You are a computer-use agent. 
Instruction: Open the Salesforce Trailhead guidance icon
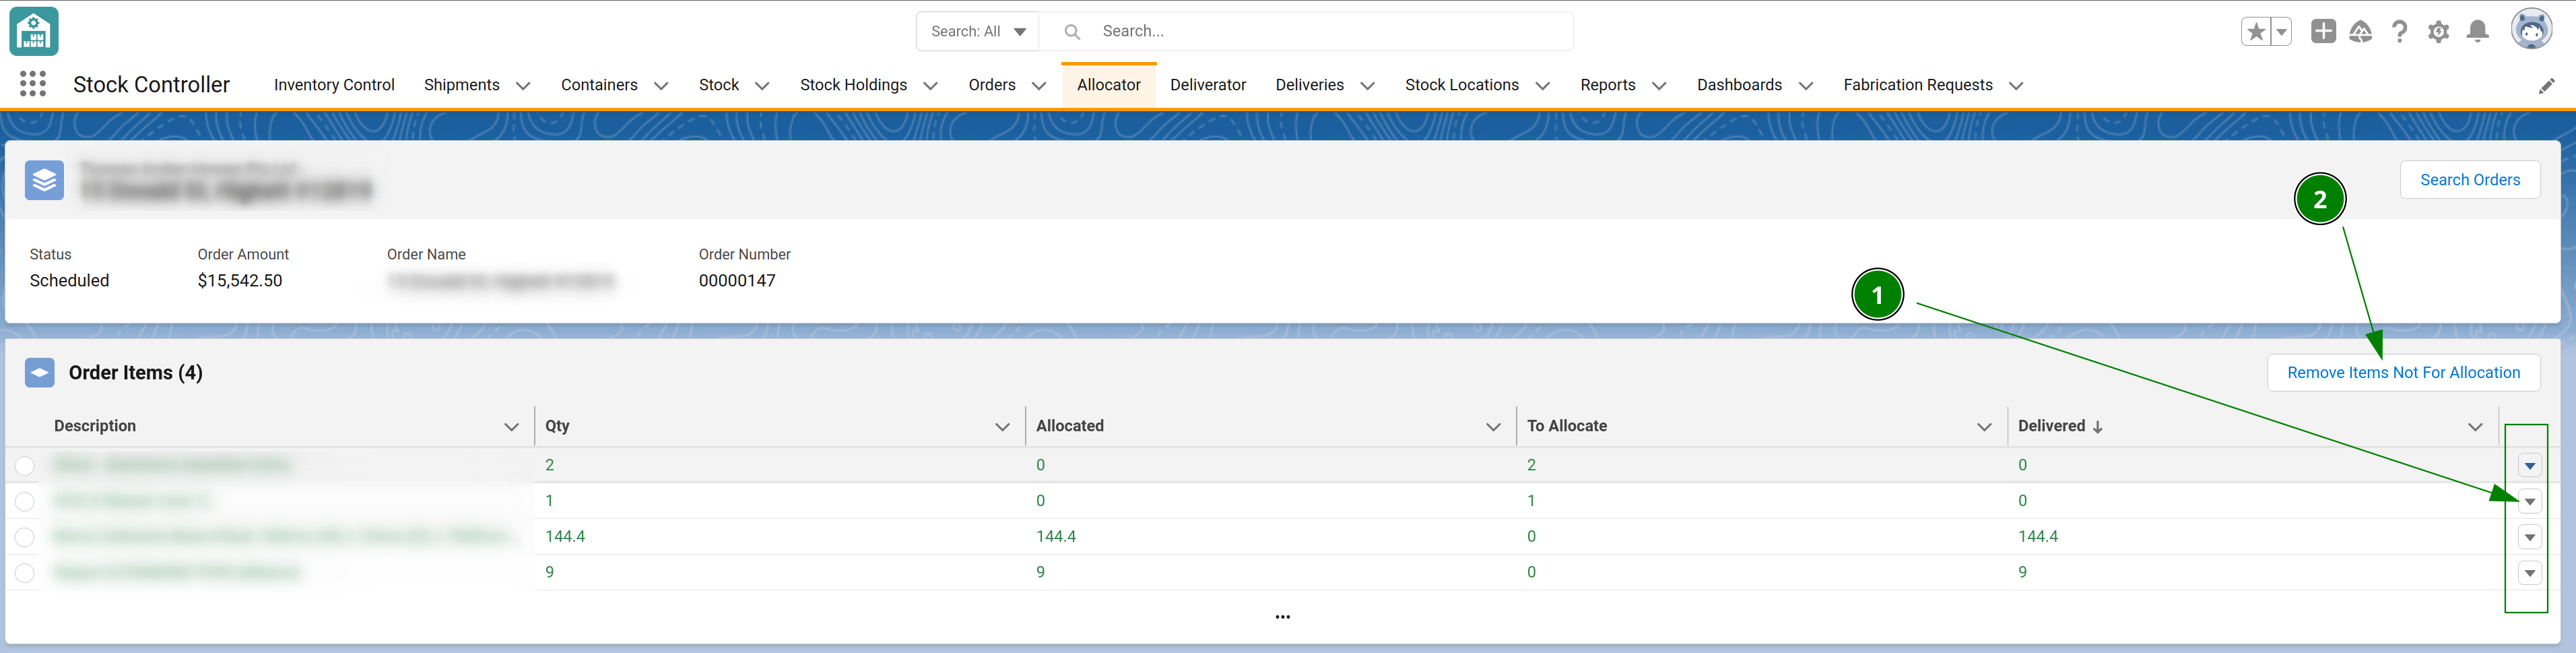[x=2361, y=32]
